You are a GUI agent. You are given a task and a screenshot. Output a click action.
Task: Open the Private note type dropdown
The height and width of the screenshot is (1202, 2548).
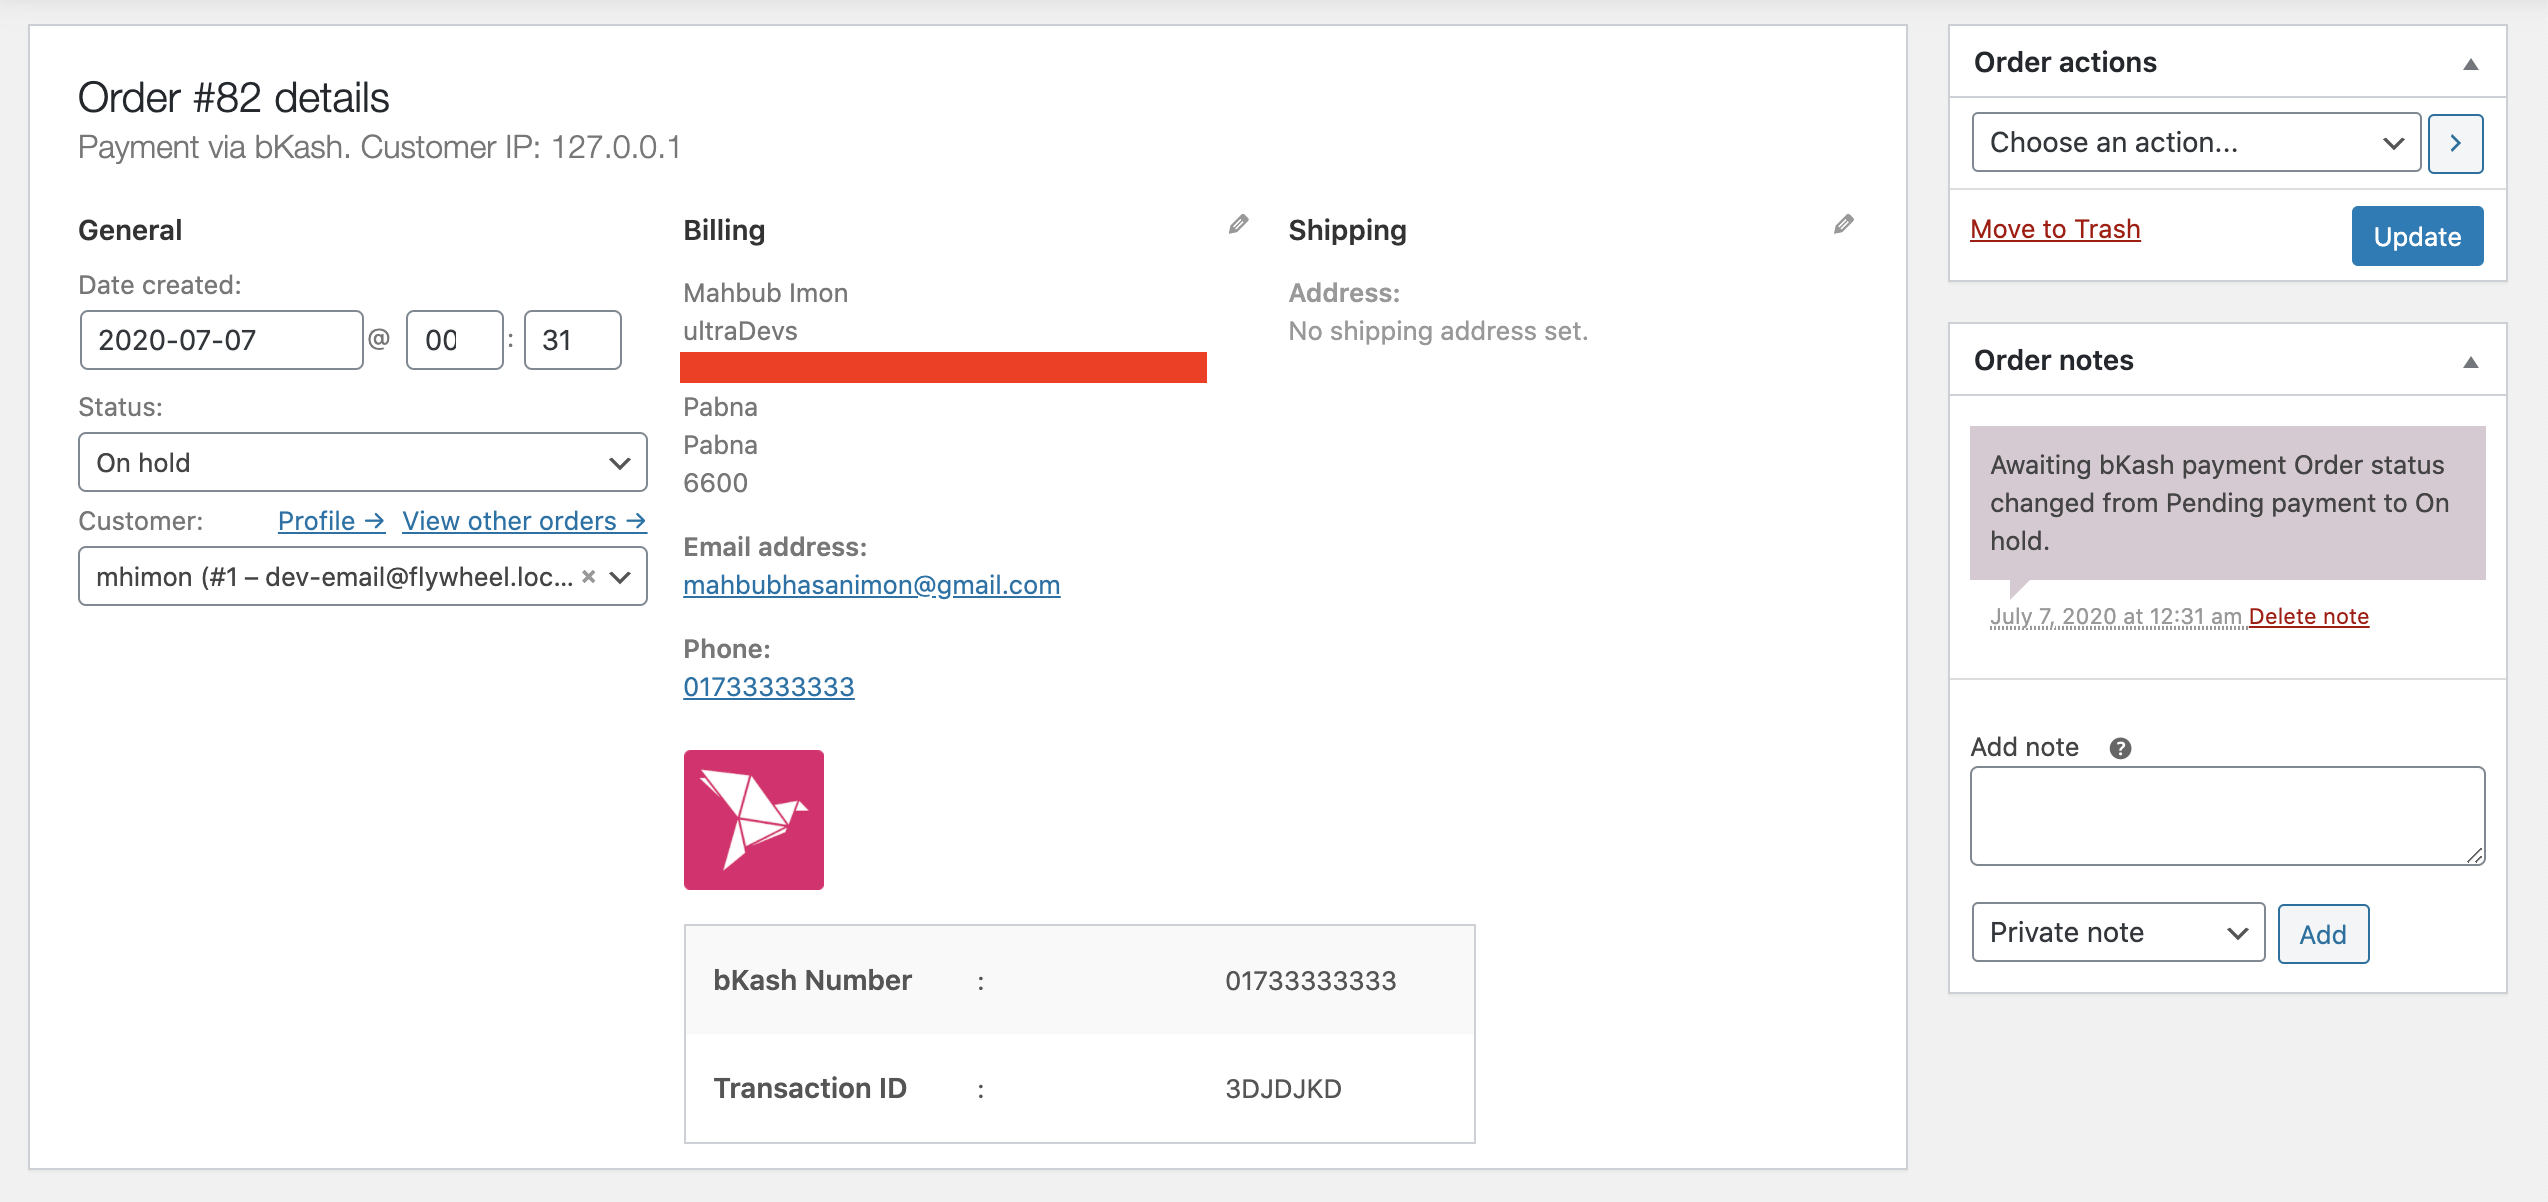point(2117,932)
